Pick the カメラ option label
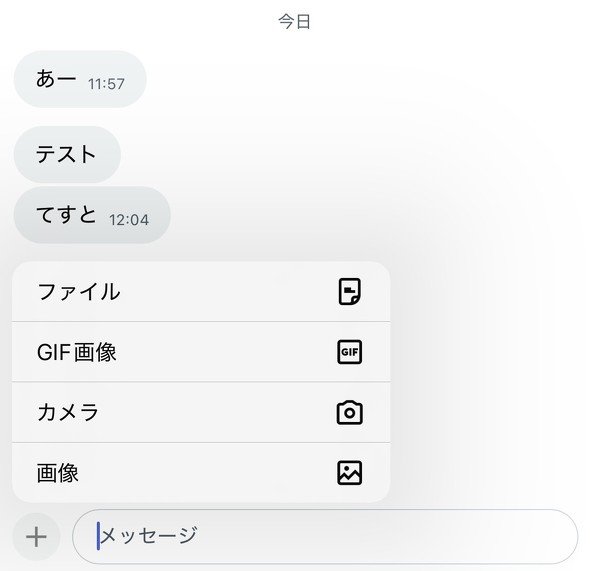This screenshot has height=571, width=590. coord(68,412)
